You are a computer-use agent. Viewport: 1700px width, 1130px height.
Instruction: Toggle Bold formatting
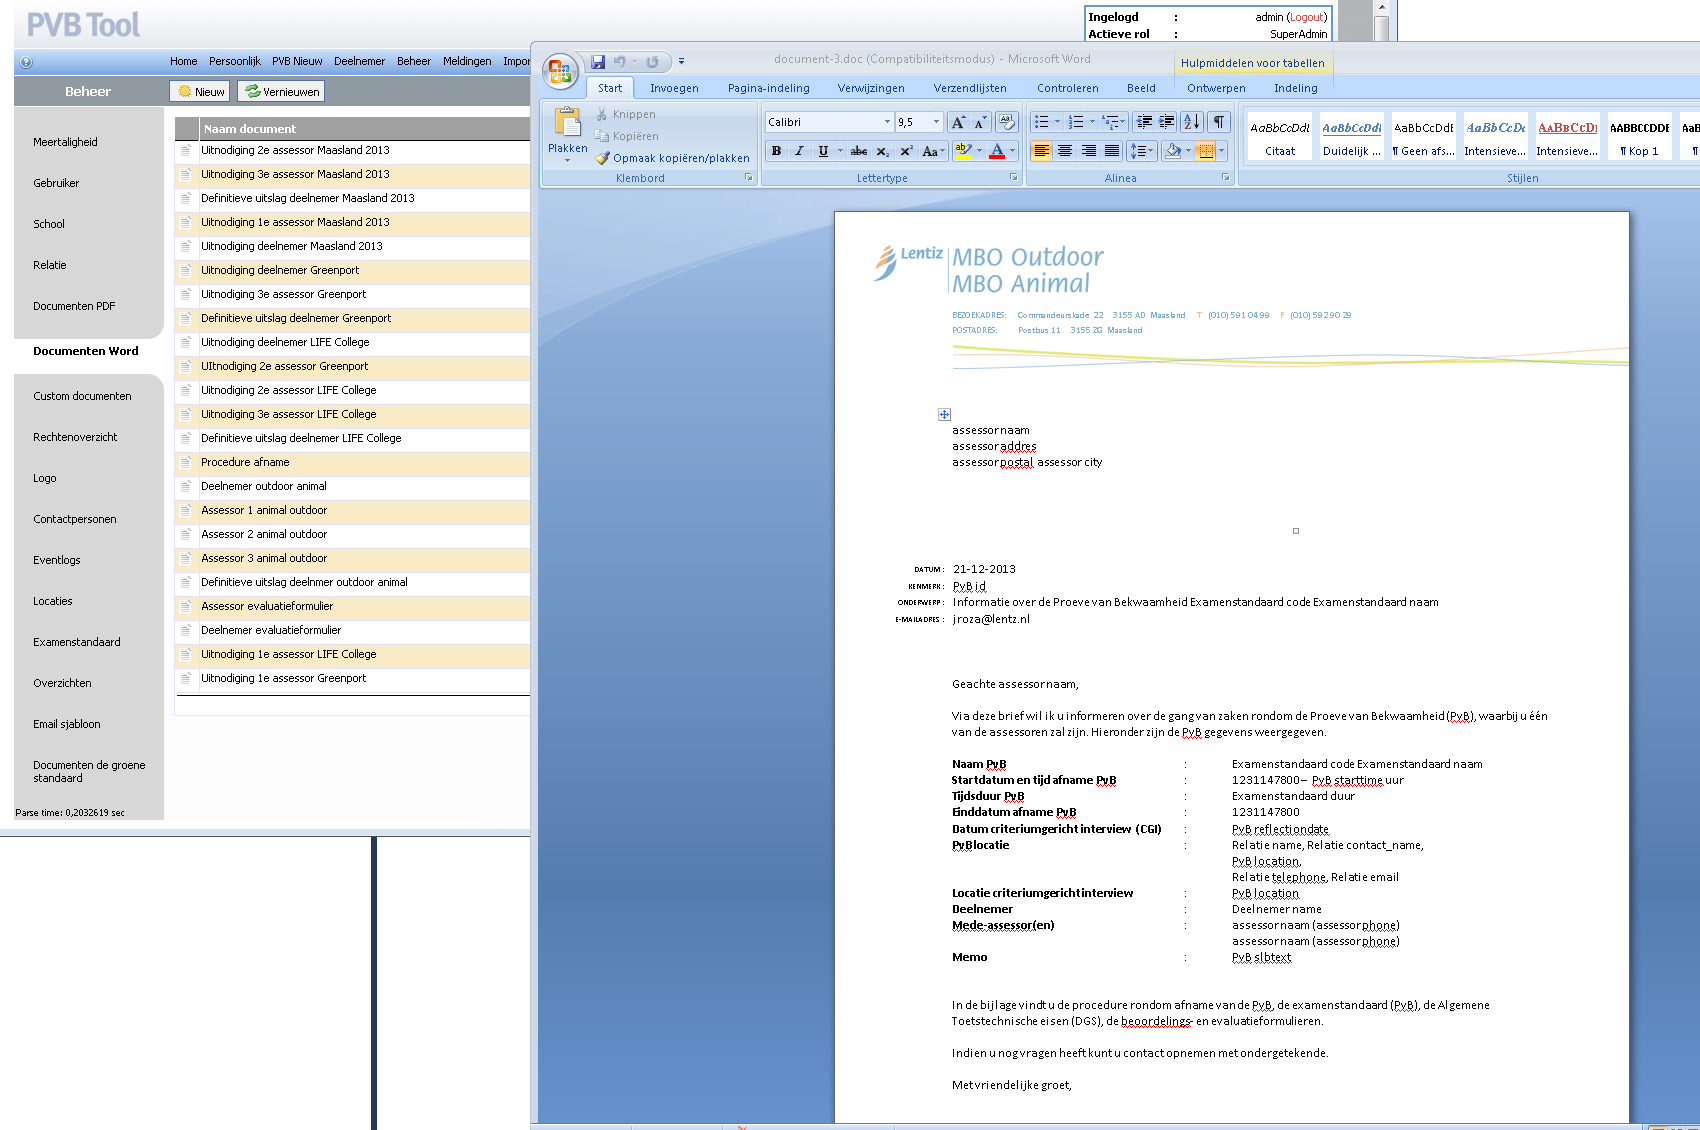coord(776,151)
